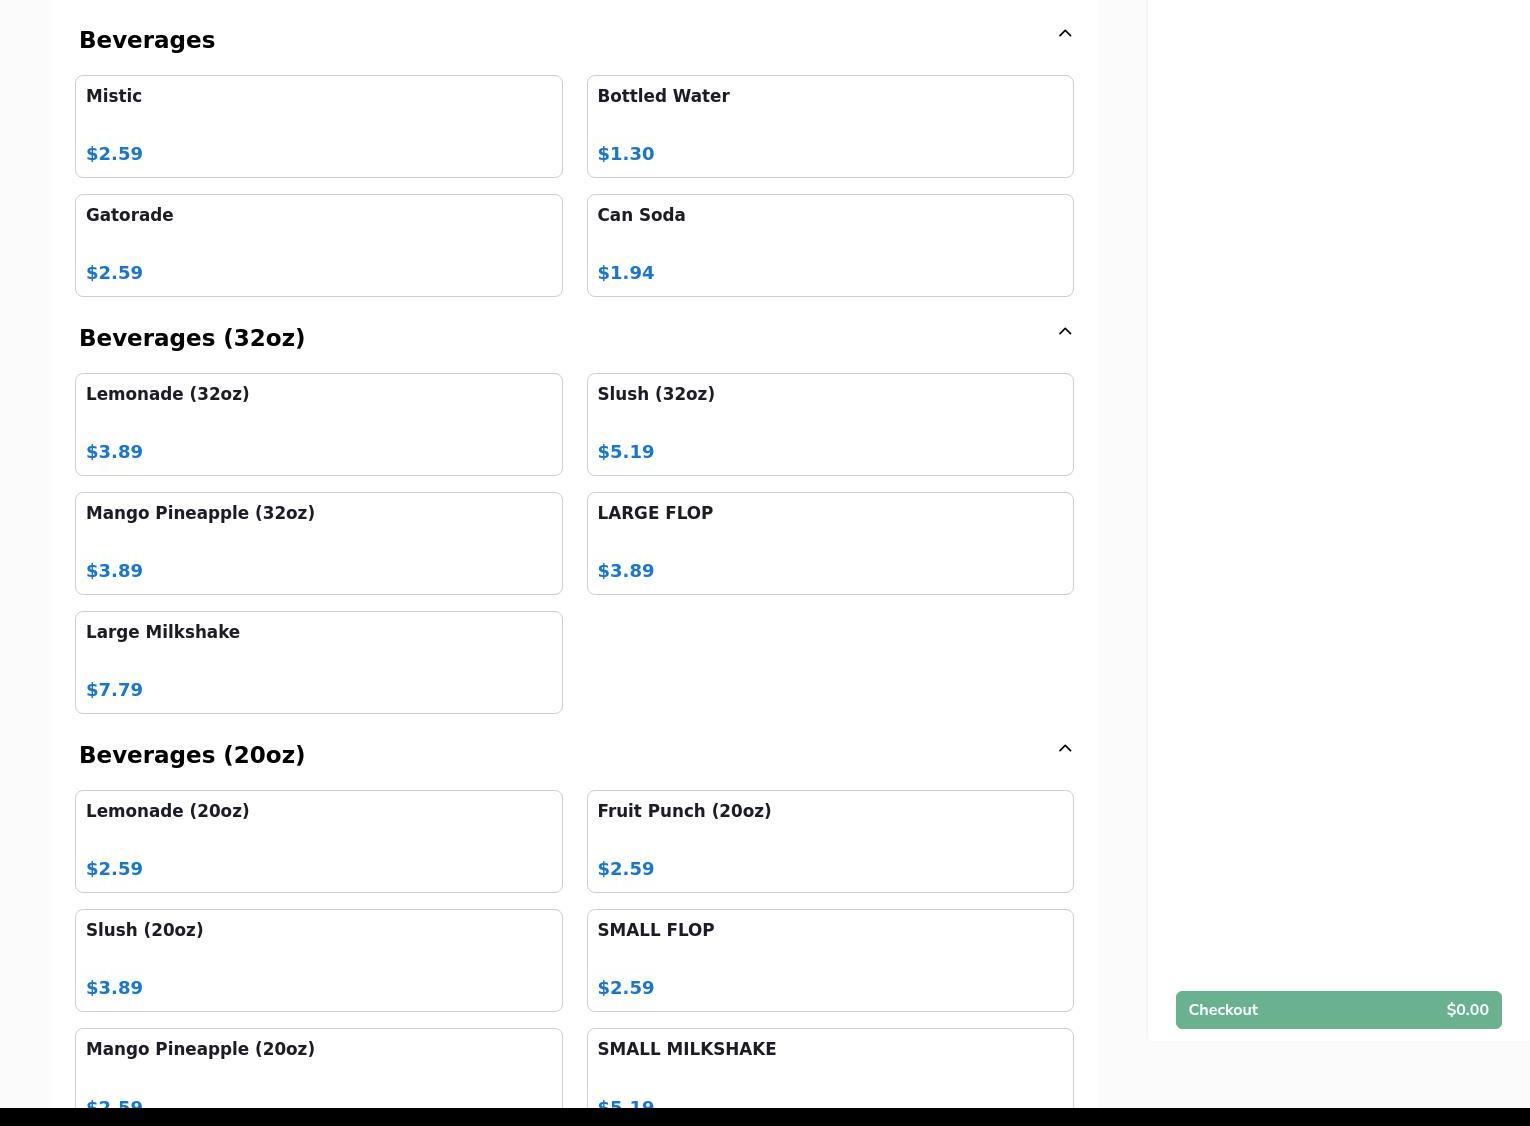
Task: Choose Mango Pineapple (32oz) card
Action: [319, 543]
